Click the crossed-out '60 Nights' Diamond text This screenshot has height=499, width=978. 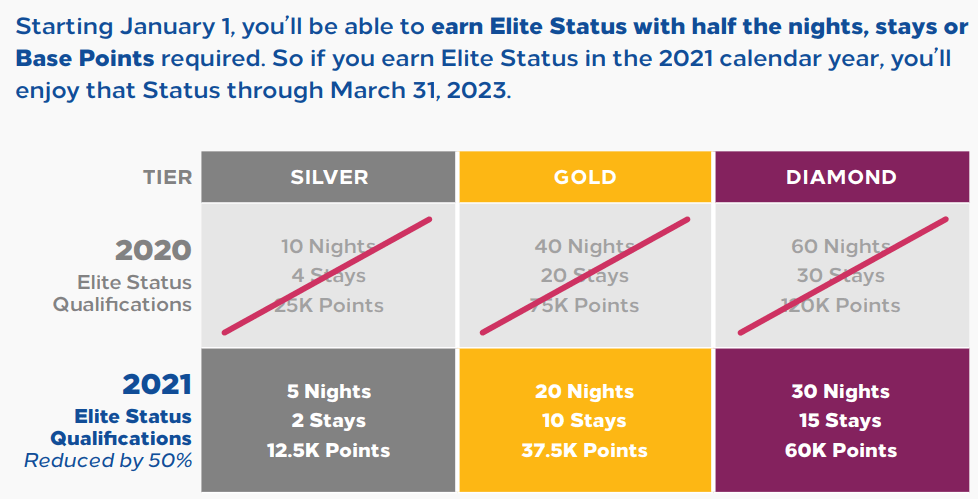tap(841, 246)
